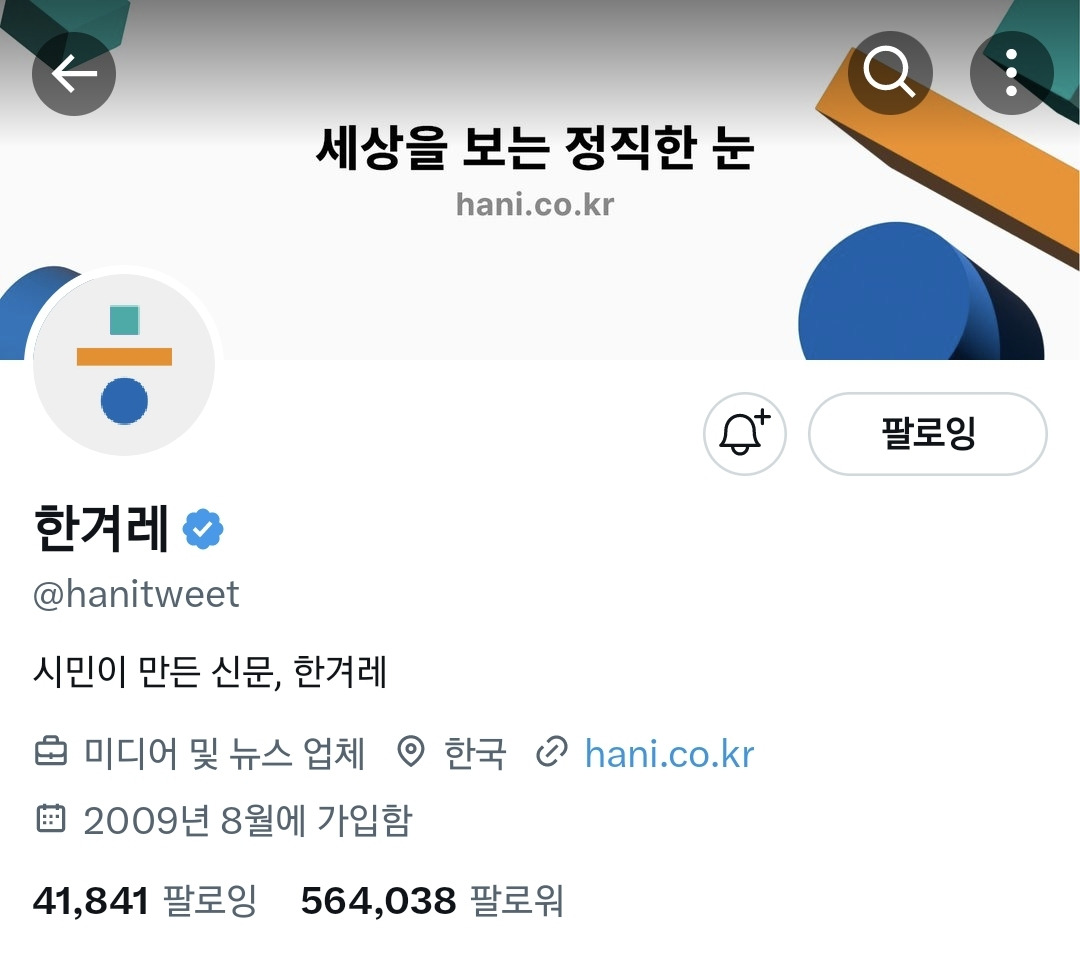This screenshot has width=1080, height=953.
Task: Enable notifications with the bell icon
Action: click(x=745, y=434)
